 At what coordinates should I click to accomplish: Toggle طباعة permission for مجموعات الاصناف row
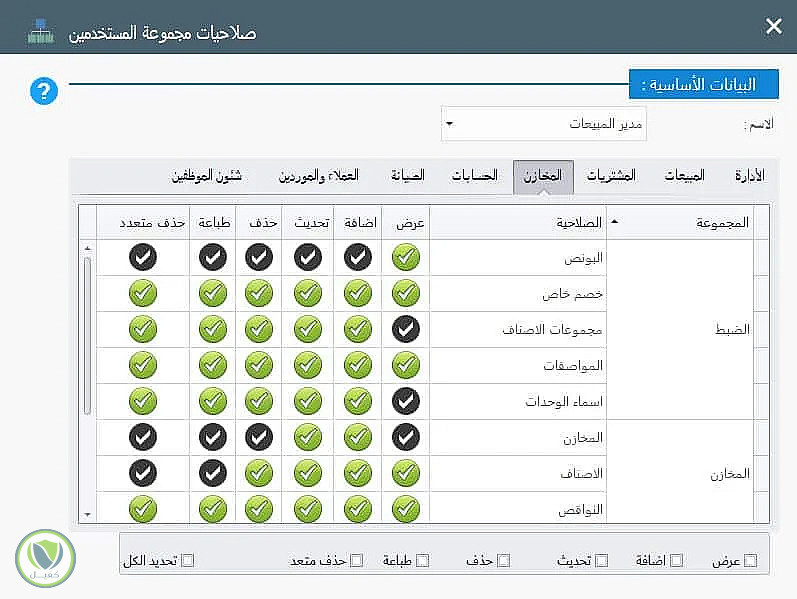tap(213, 329)
